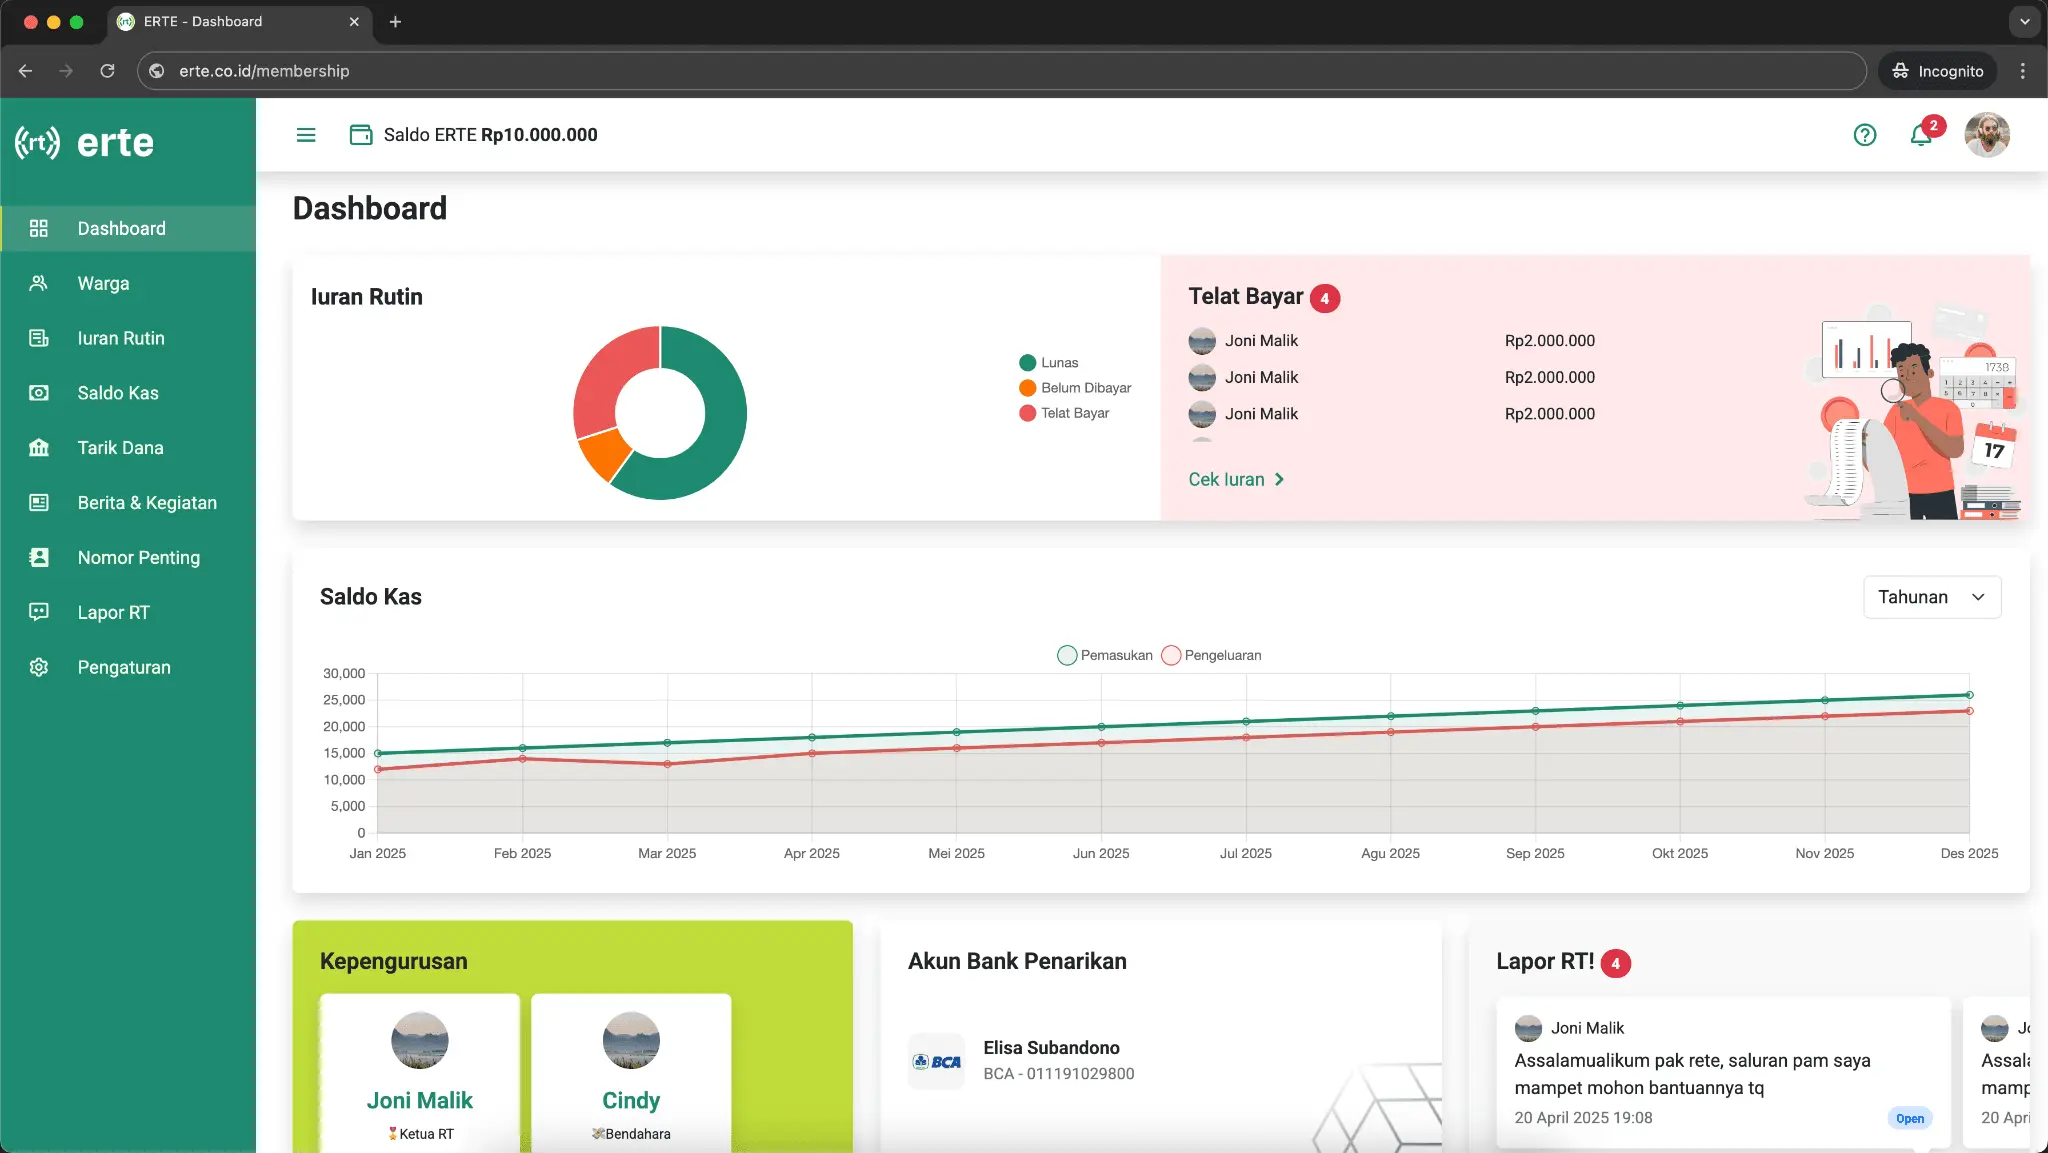Click the Berita & Kegiatan news icon
2048x1153 pixels.
(x=39, y=503)
